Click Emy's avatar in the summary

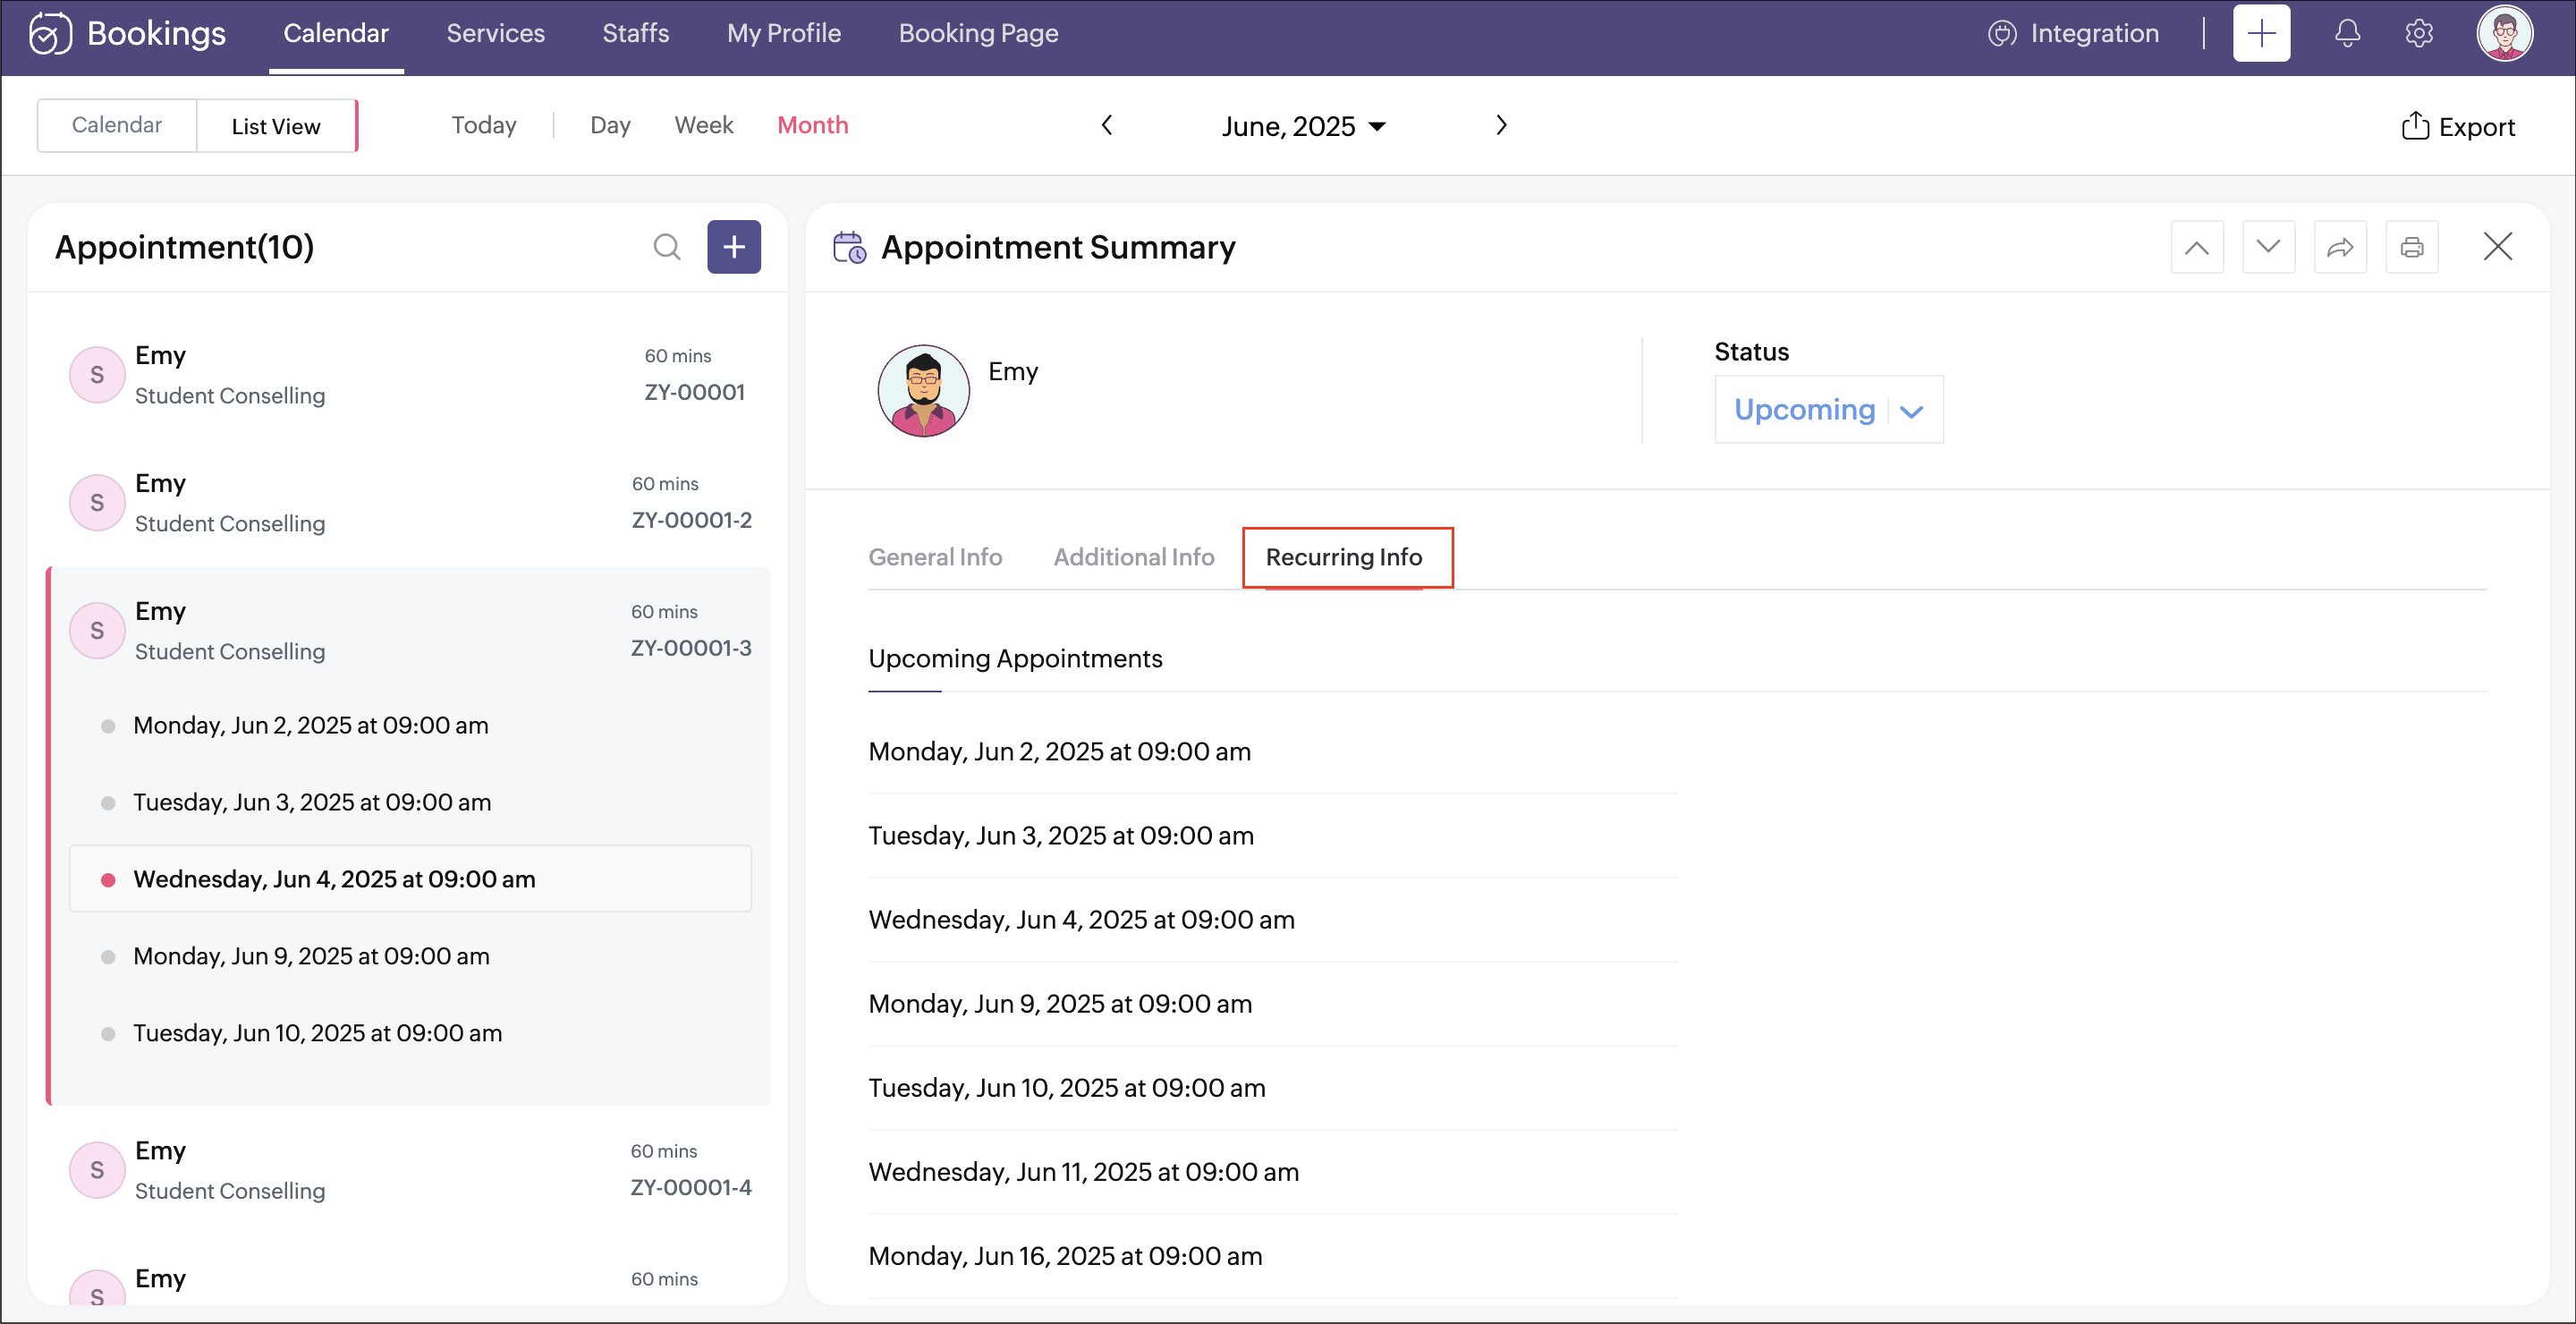click(923, 391)
